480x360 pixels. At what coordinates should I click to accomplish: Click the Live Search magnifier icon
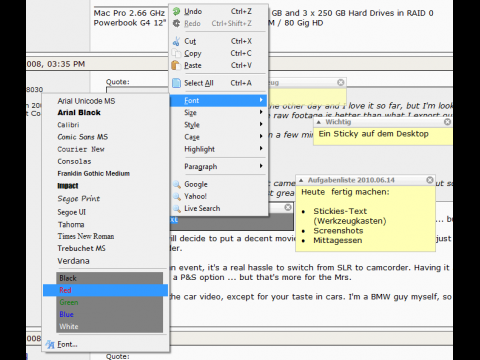[x=176, y=208]
